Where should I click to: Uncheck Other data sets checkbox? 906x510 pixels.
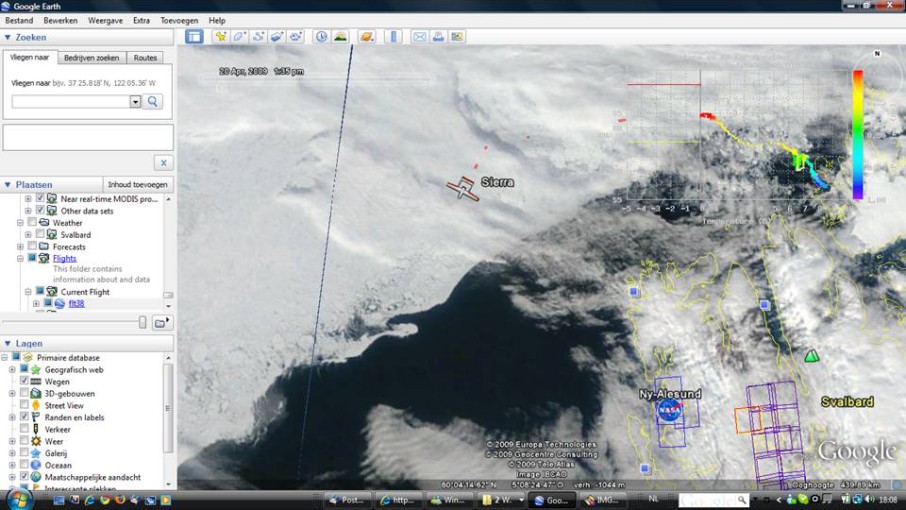[40, 210]
